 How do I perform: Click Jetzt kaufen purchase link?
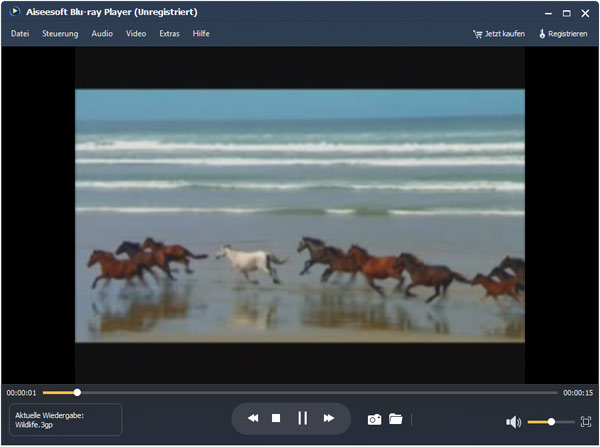499,34
